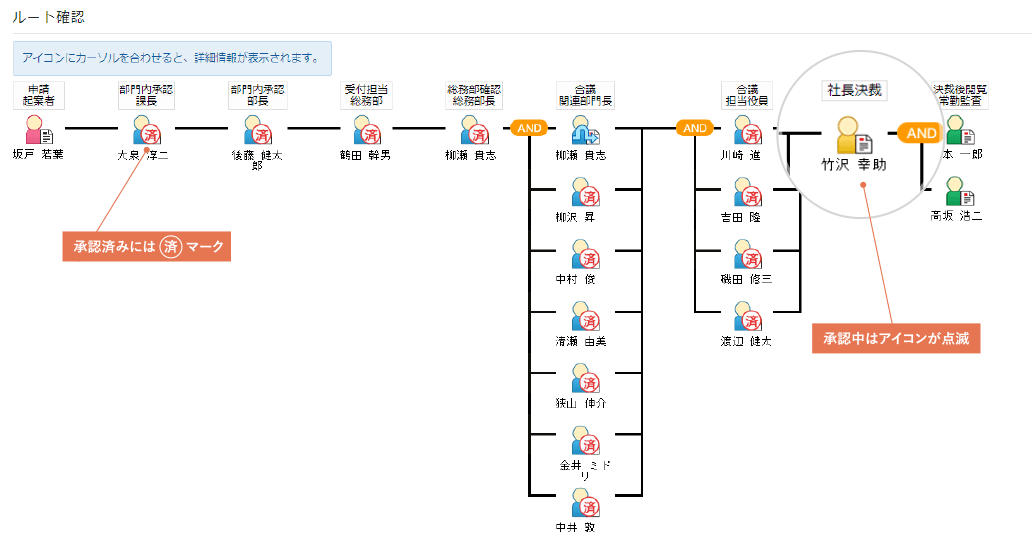Viewport: 1032px width, 546px height.
Task: Click AND badge before 合議 担当役員
Action: 695,128
